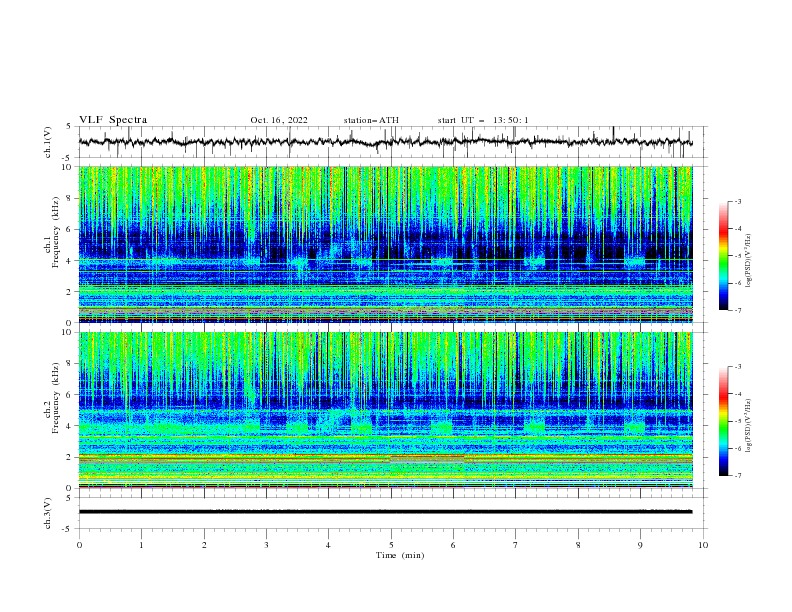The image size is (792, 612).
Task: Click the upper log(PSD)(V²/Hz) color bar label
Action: [749, 261]
